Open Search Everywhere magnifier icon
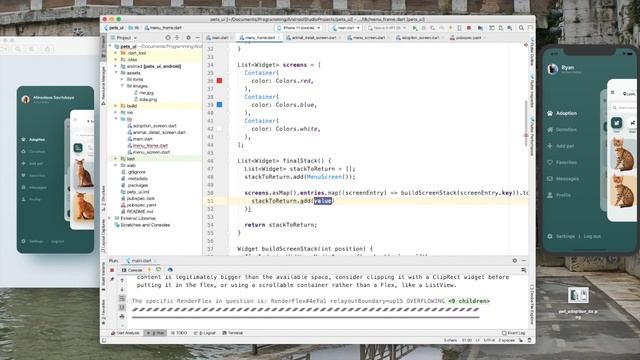The width and height of the screenshot is (640, 360). (521, 28)
